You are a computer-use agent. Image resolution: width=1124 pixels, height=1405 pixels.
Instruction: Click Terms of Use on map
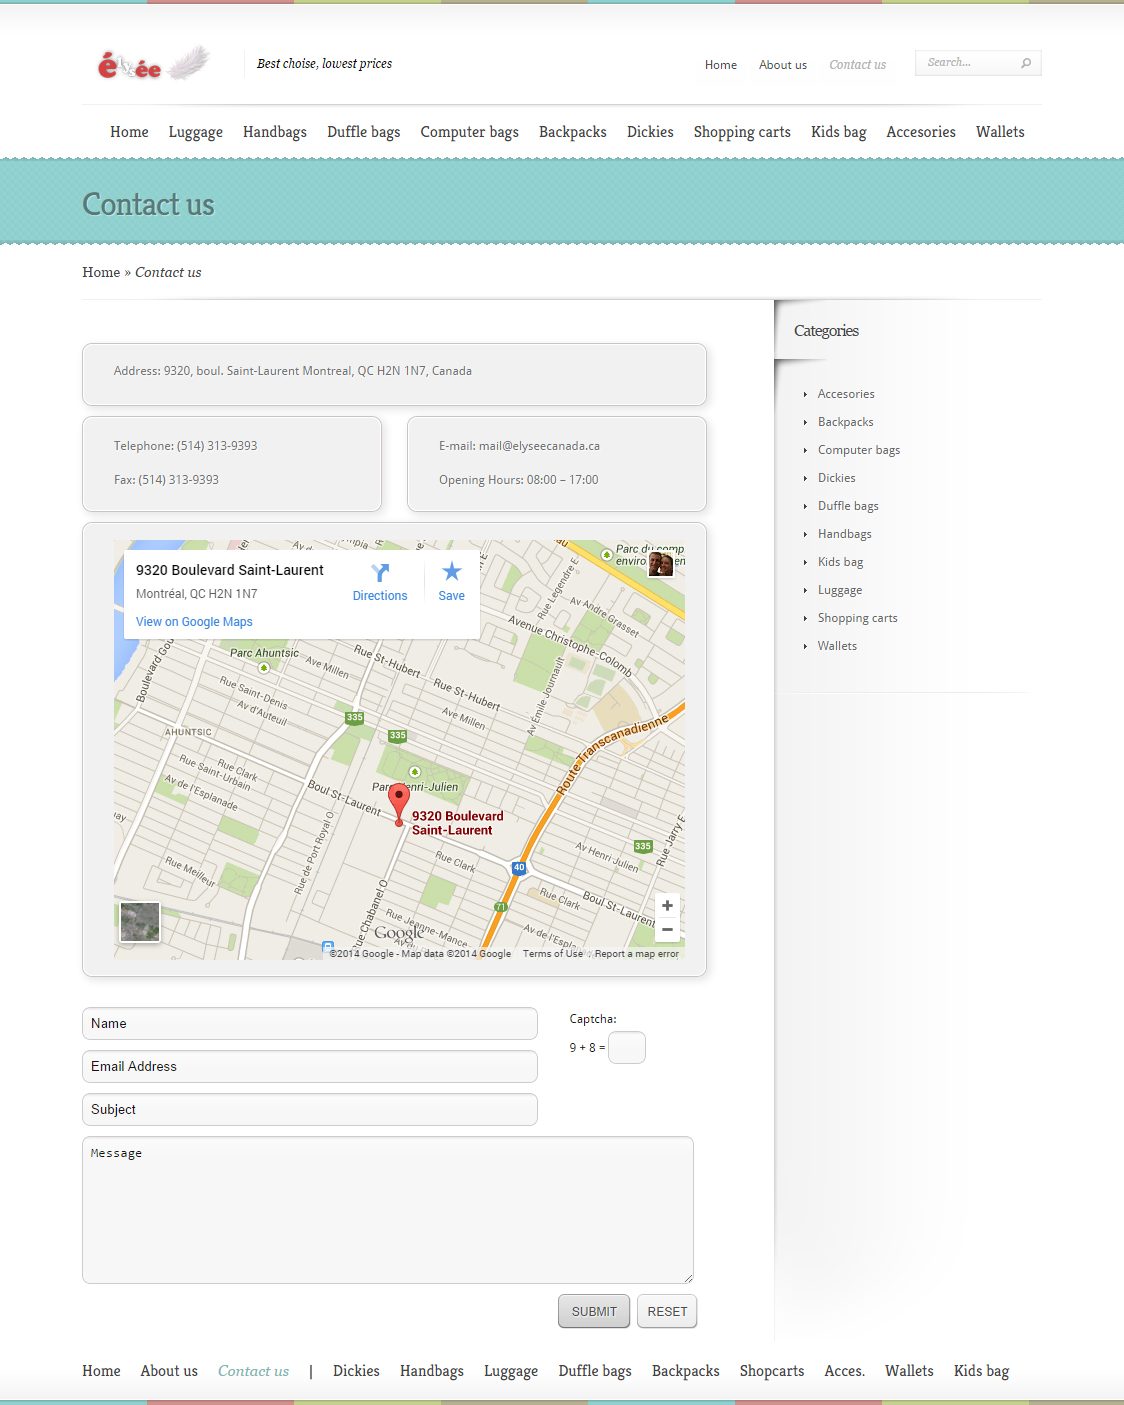click(x=553, y=954)
